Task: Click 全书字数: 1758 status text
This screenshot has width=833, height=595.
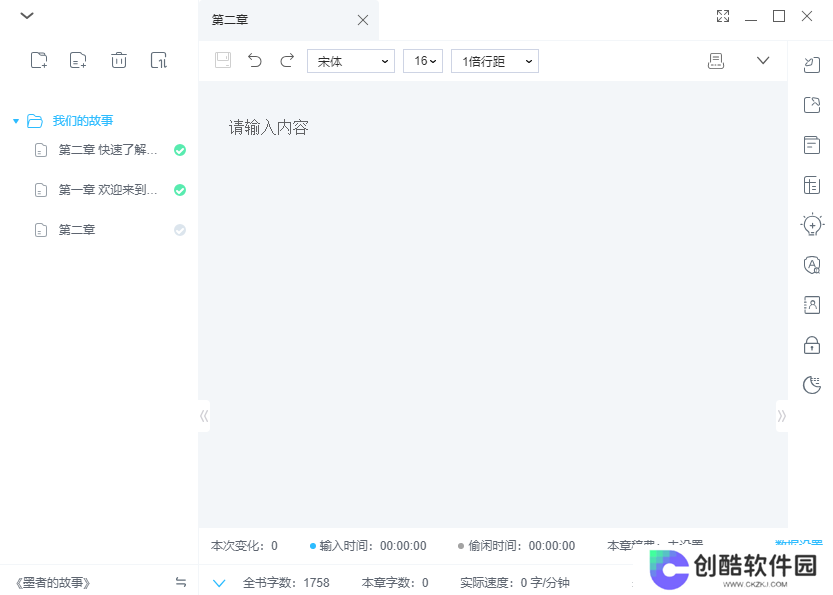Action: 286,583
